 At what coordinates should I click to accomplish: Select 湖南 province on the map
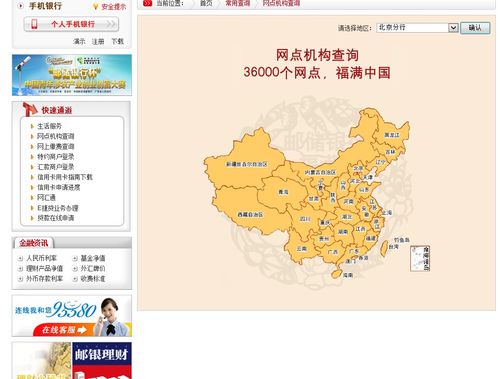[343, 231]
